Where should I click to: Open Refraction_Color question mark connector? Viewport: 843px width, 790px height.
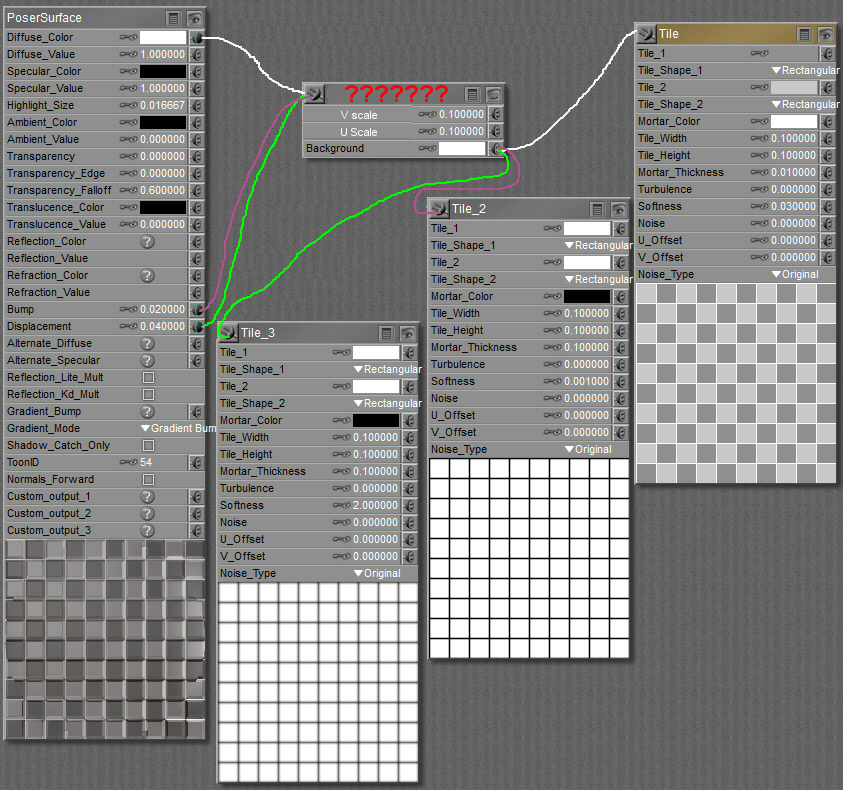pyautogui.click(x=147, y=275)
